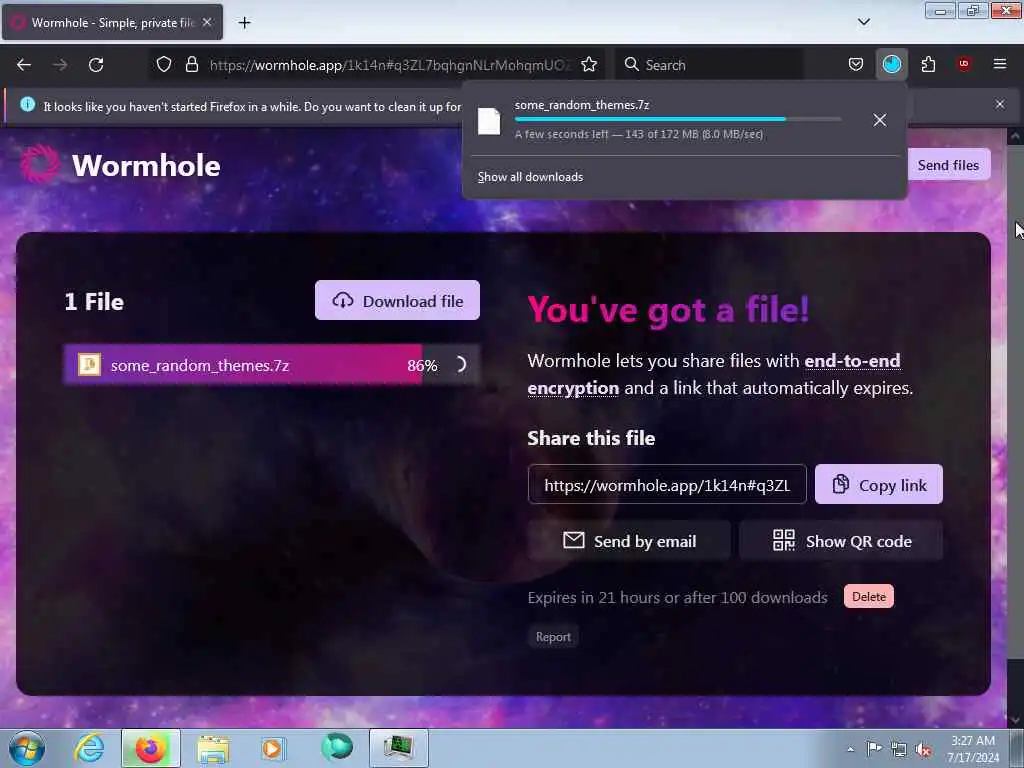Open Windows Explorer folder taskbar icon
Image resolution: width=1024 pixels, height=768 pixels.
[213, 748]
